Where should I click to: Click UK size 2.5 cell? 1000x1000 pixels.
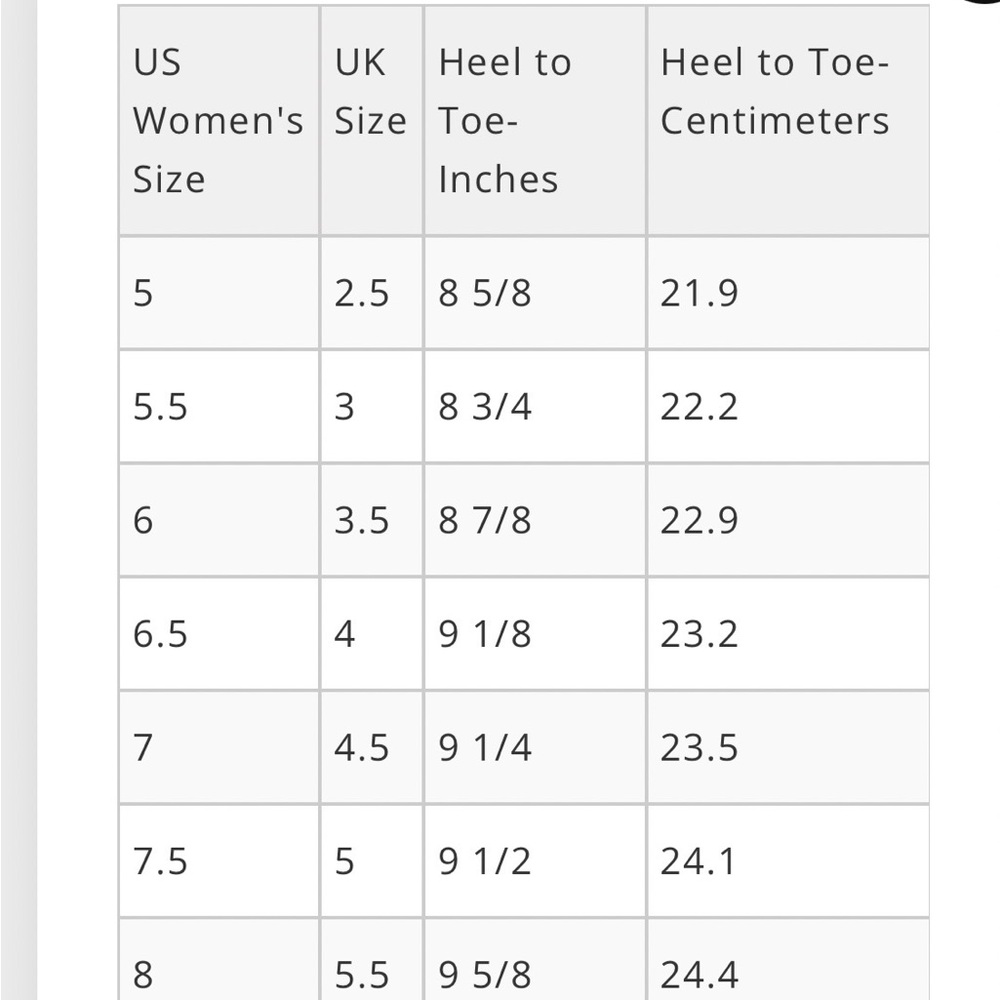[x=361, y=293]
